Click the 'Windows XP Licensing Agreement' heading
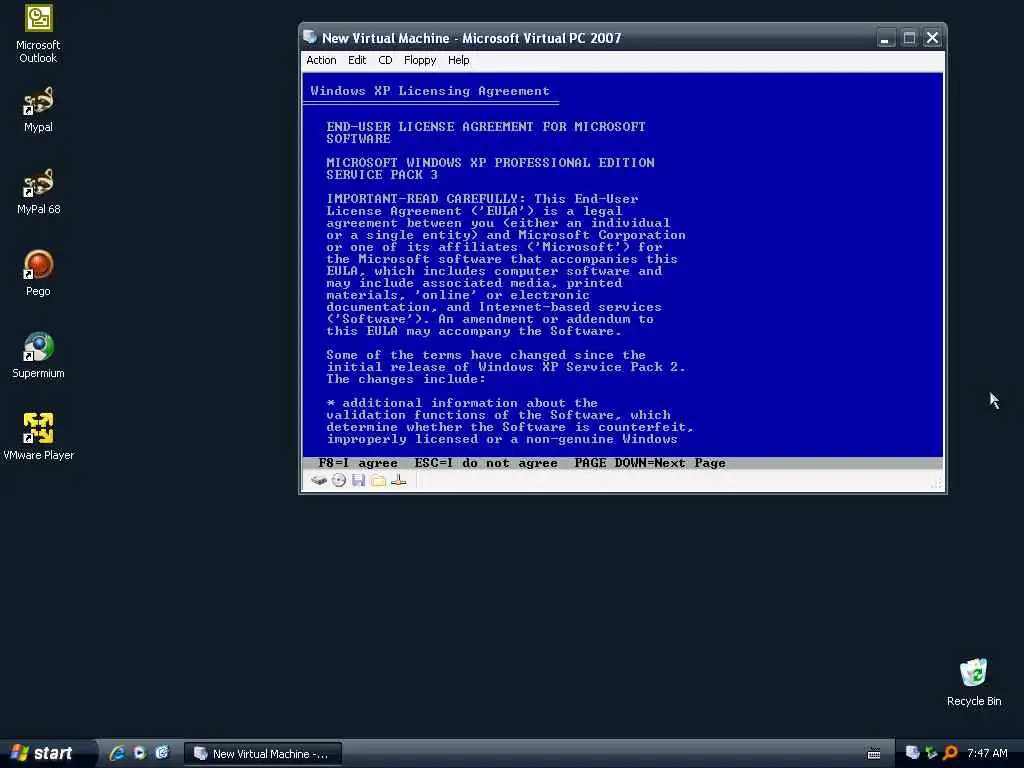 (430, 91)
